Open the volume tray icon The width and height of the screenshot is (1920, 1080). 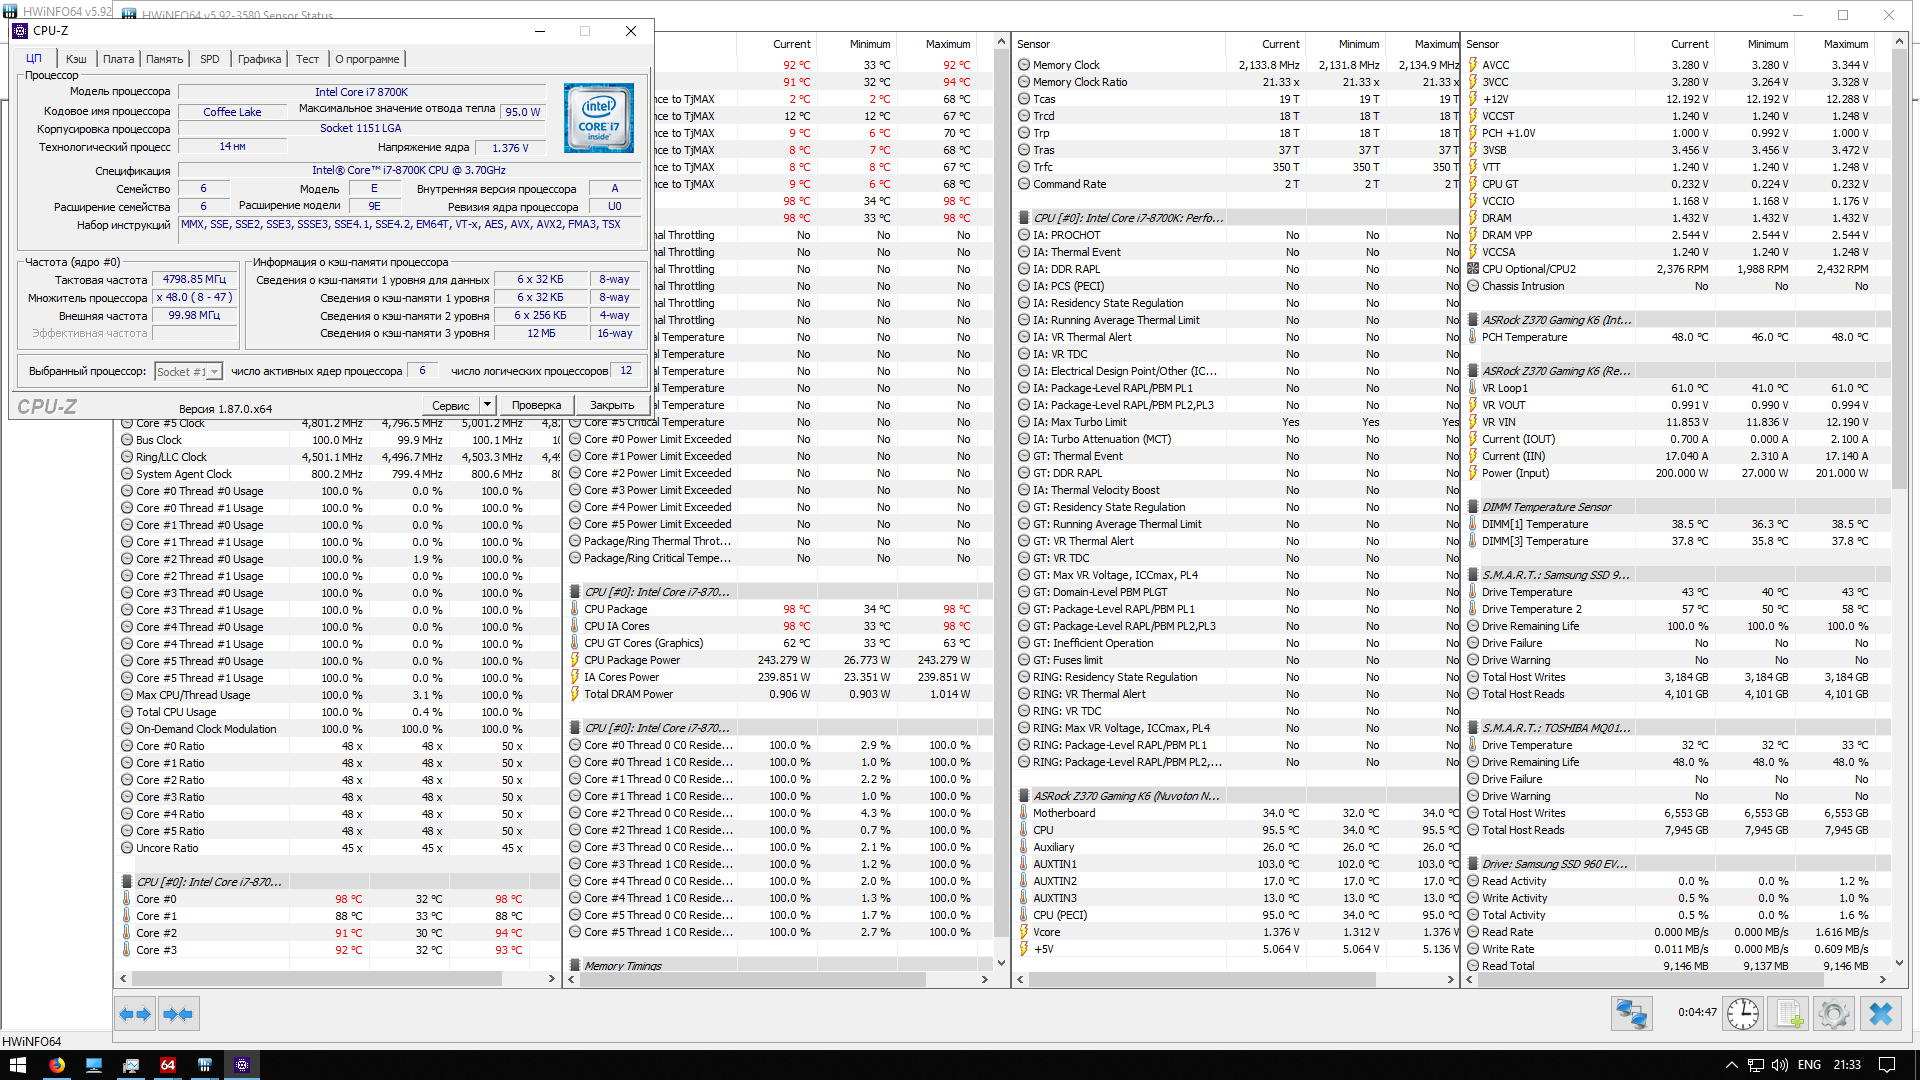pyautogui.click(x=1779, y=1065)
